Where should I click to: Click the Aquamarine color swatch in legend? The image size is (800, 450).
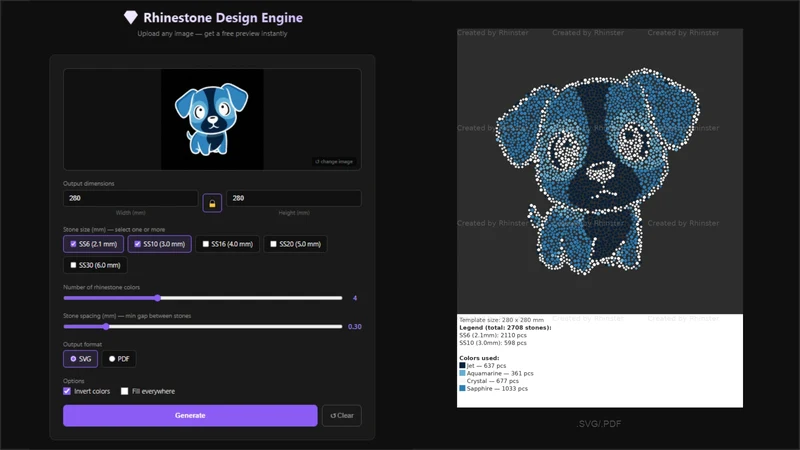coord(462,373)
